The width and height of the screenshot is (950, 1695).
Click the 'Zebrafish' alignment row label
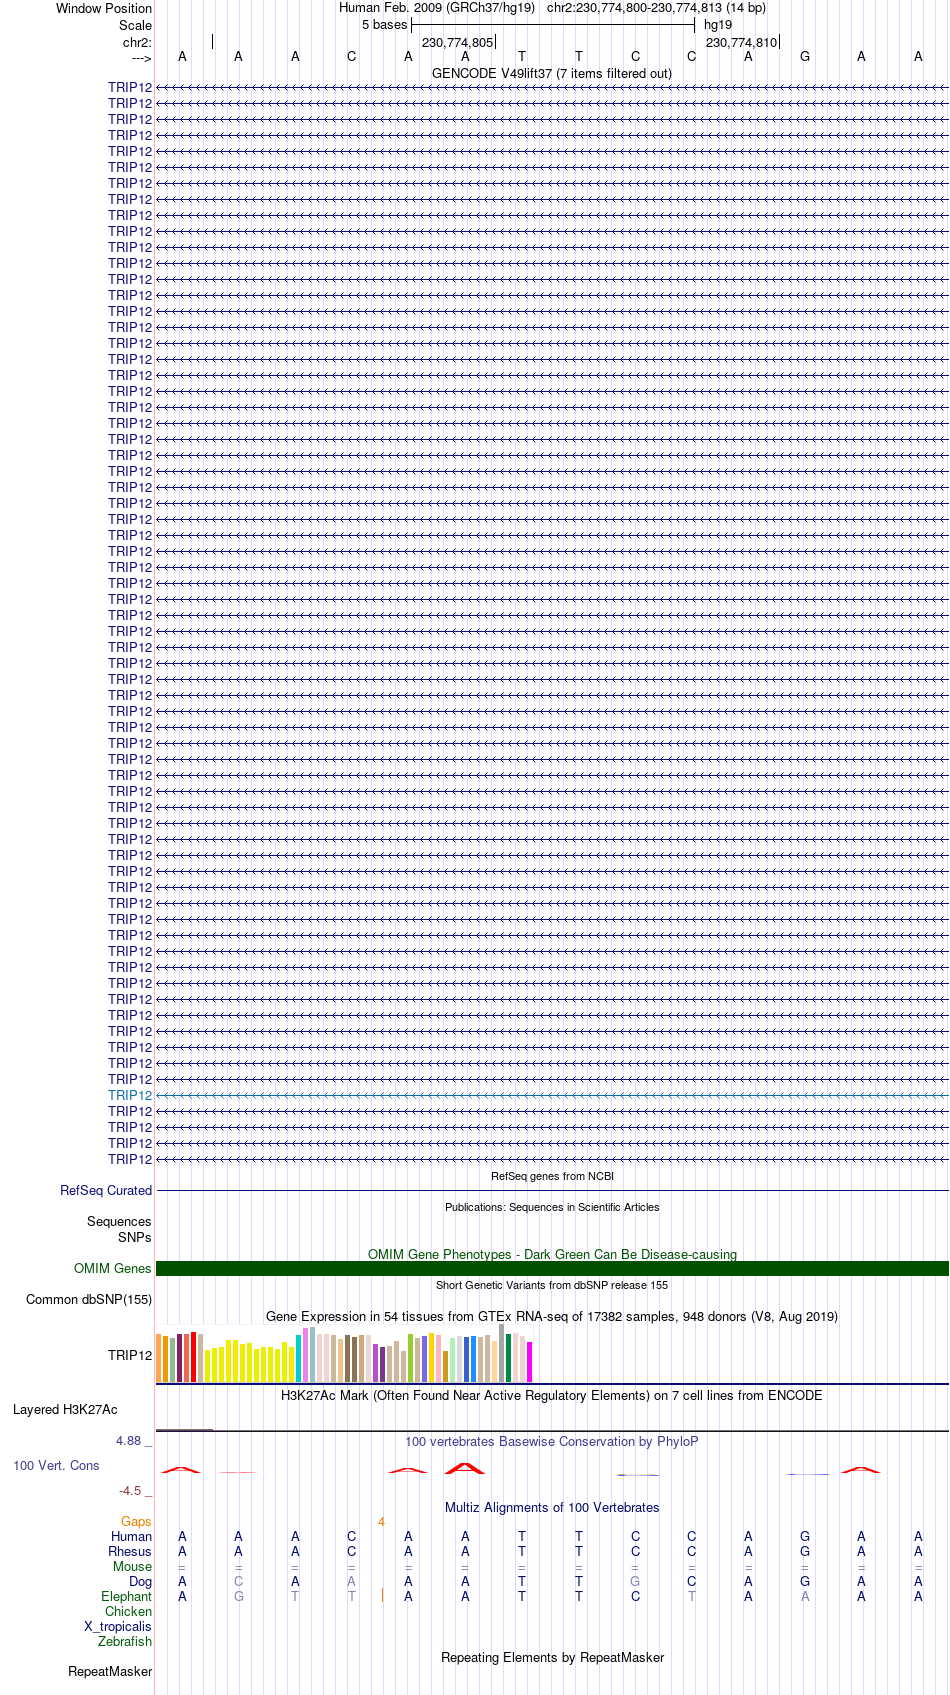point(125,1641)
